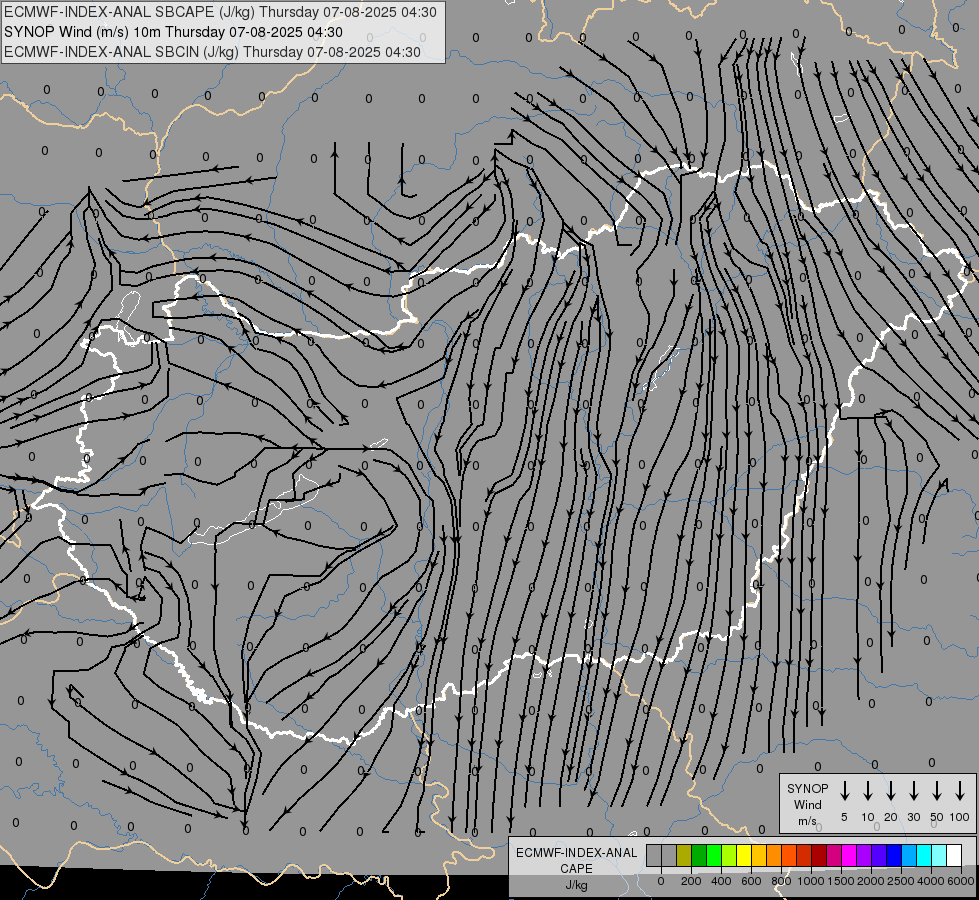
Task: Click the '2000' CAPE scale value
Action: tap(871, 881)
